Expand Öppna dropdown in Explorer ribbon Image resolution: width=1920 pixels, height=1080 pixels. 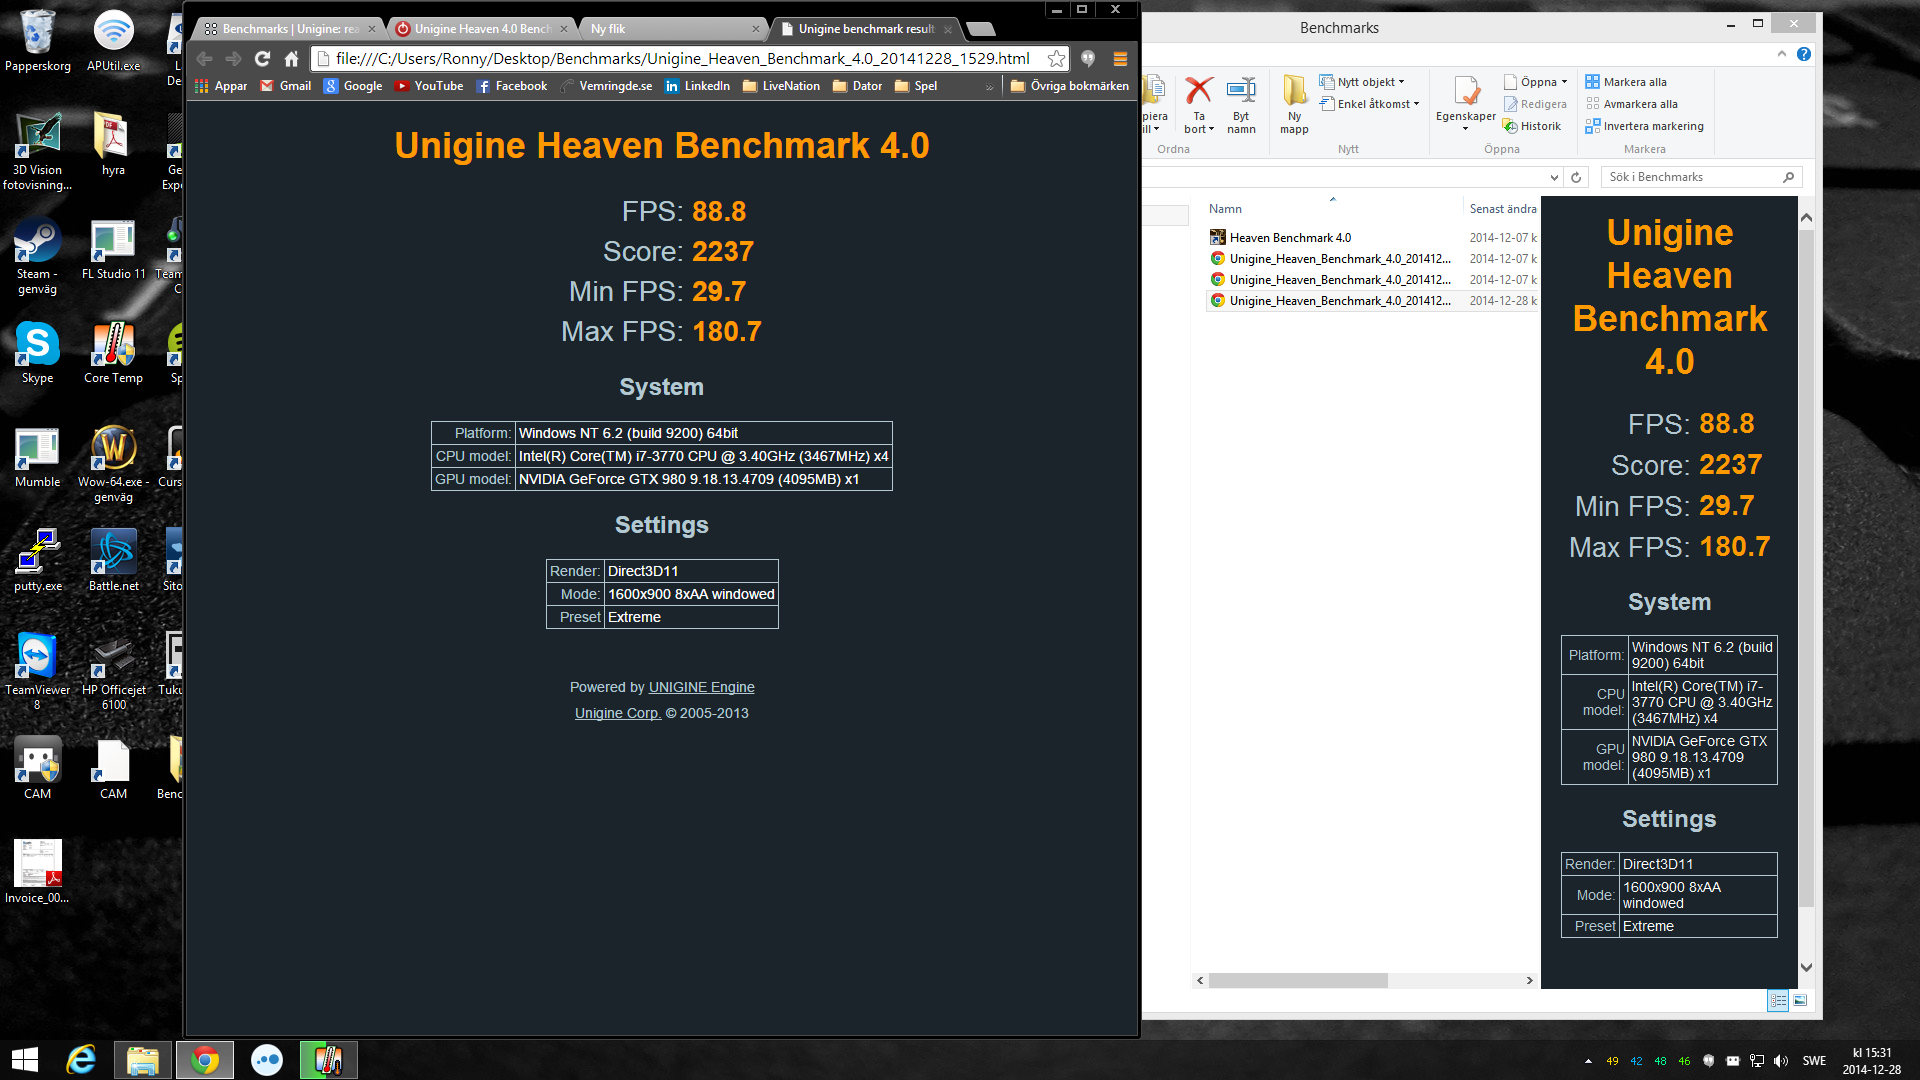(1536, 82)
